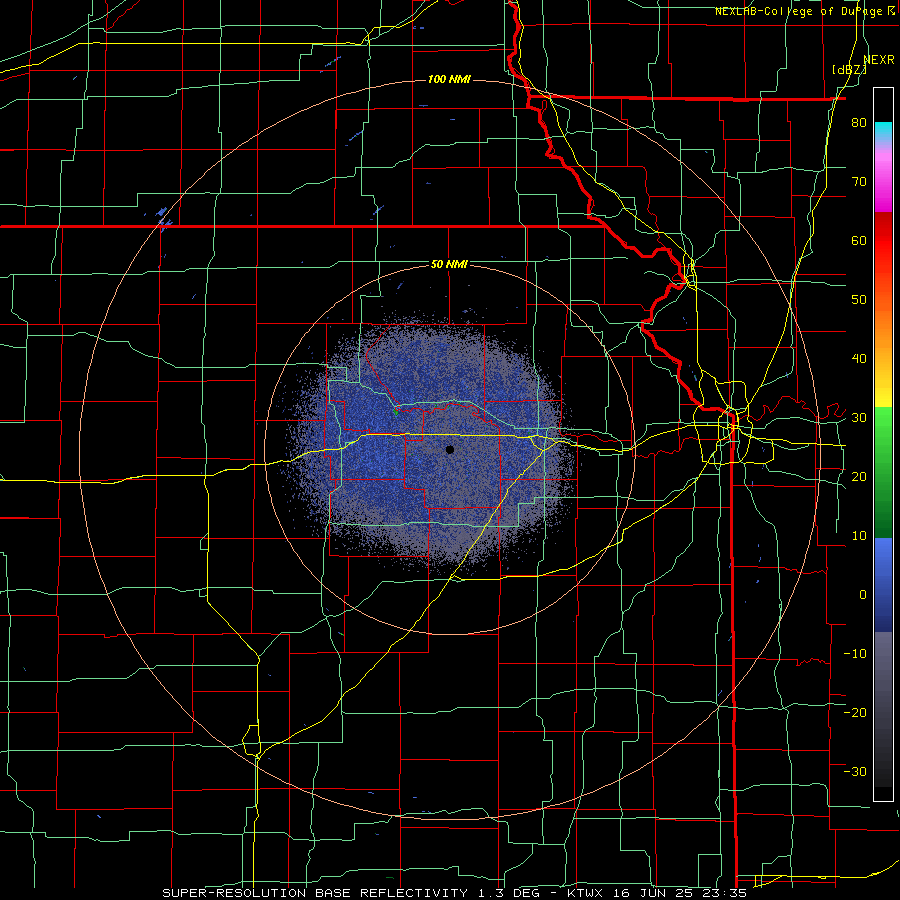
Task: Click the 30 dBZ label on color scale
Action: point(859,418)
